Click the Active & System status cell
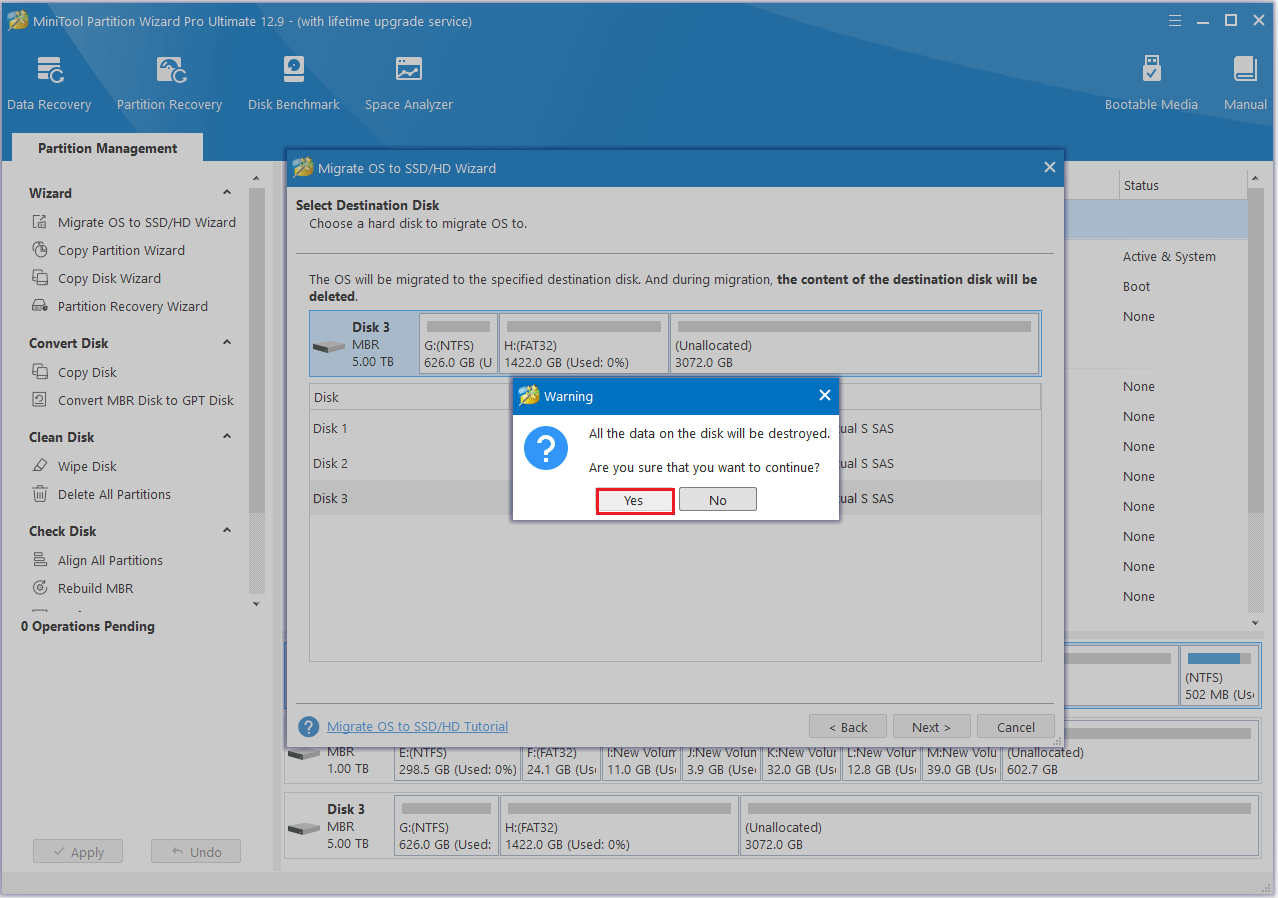The image size is (1278, 898). (x=1169, y=256)
